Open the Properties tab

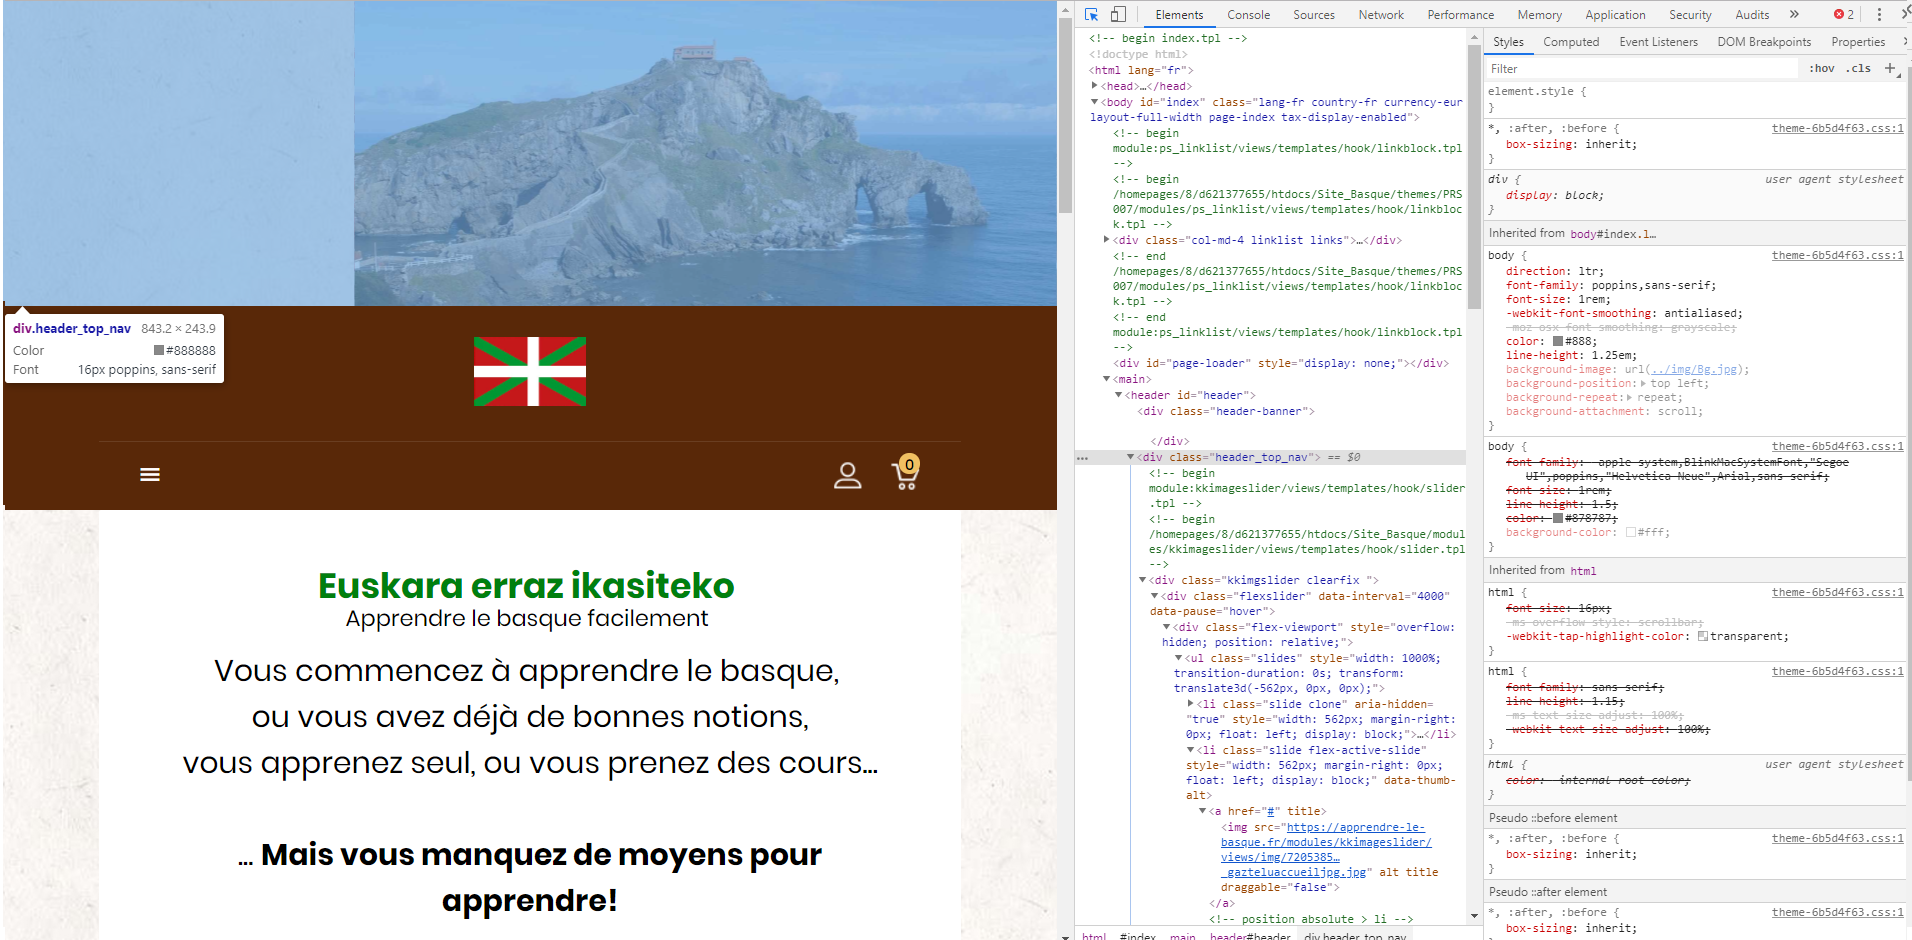click(1858, 42)
